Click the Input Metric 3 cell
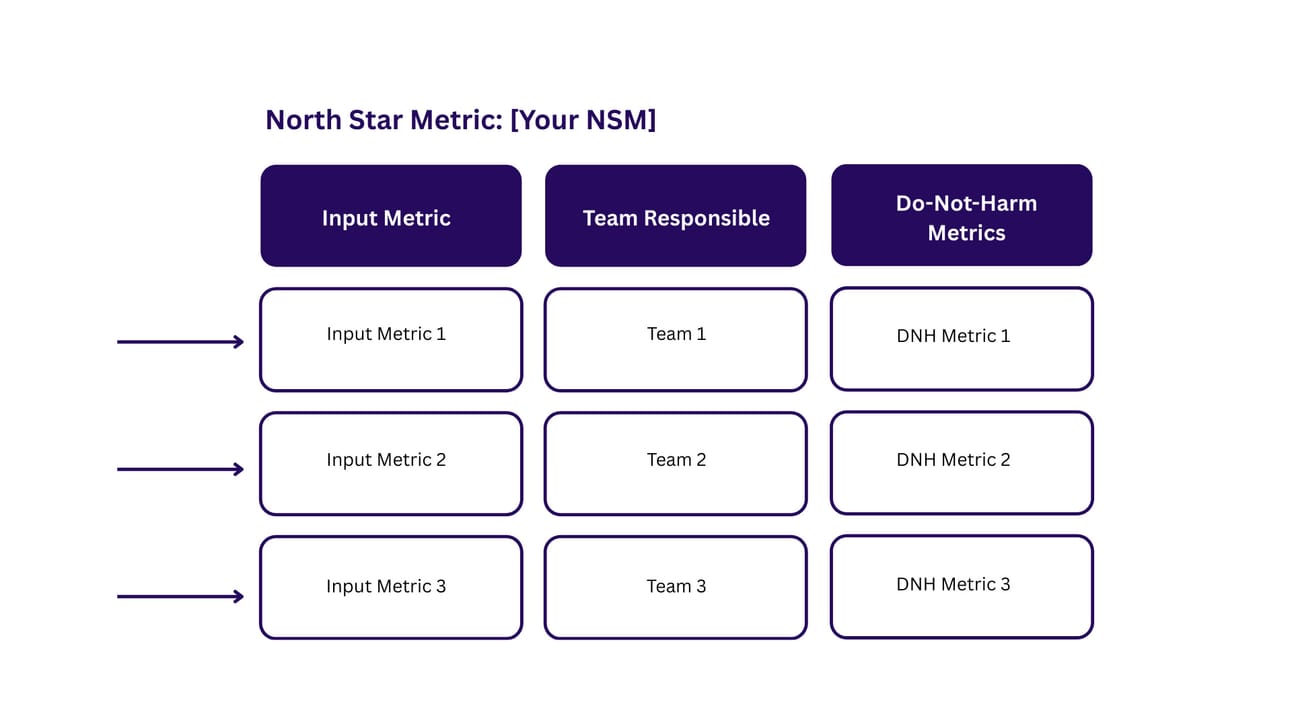This screenshot has height=727, width=1292. (391, 588)
